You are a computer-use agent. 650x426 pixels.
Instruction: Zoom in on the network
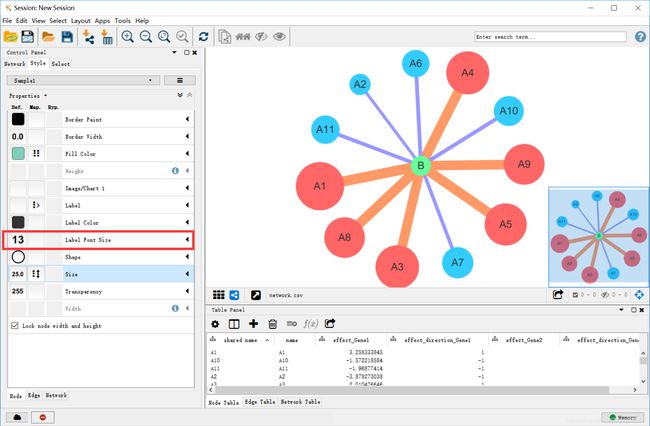(128, 37)
